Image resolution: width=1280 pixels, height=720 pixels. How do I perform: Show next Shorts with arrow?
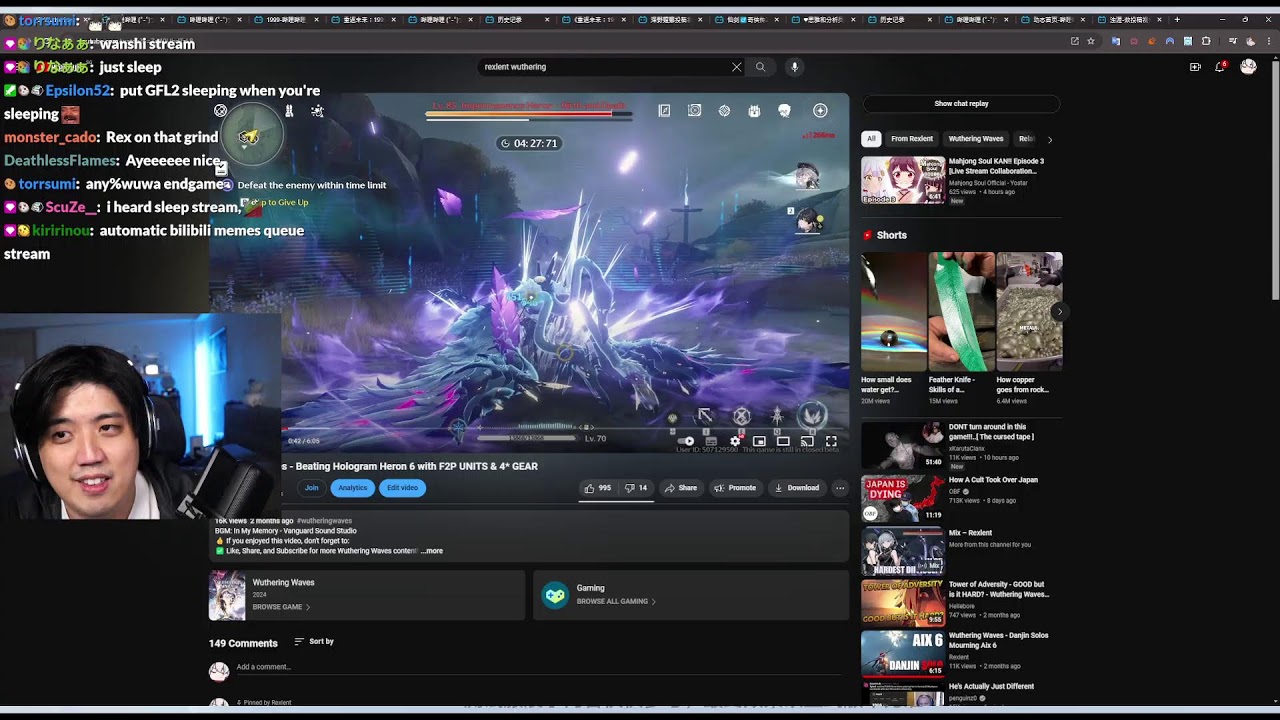pyautogui.click(x=1059, y=312)
